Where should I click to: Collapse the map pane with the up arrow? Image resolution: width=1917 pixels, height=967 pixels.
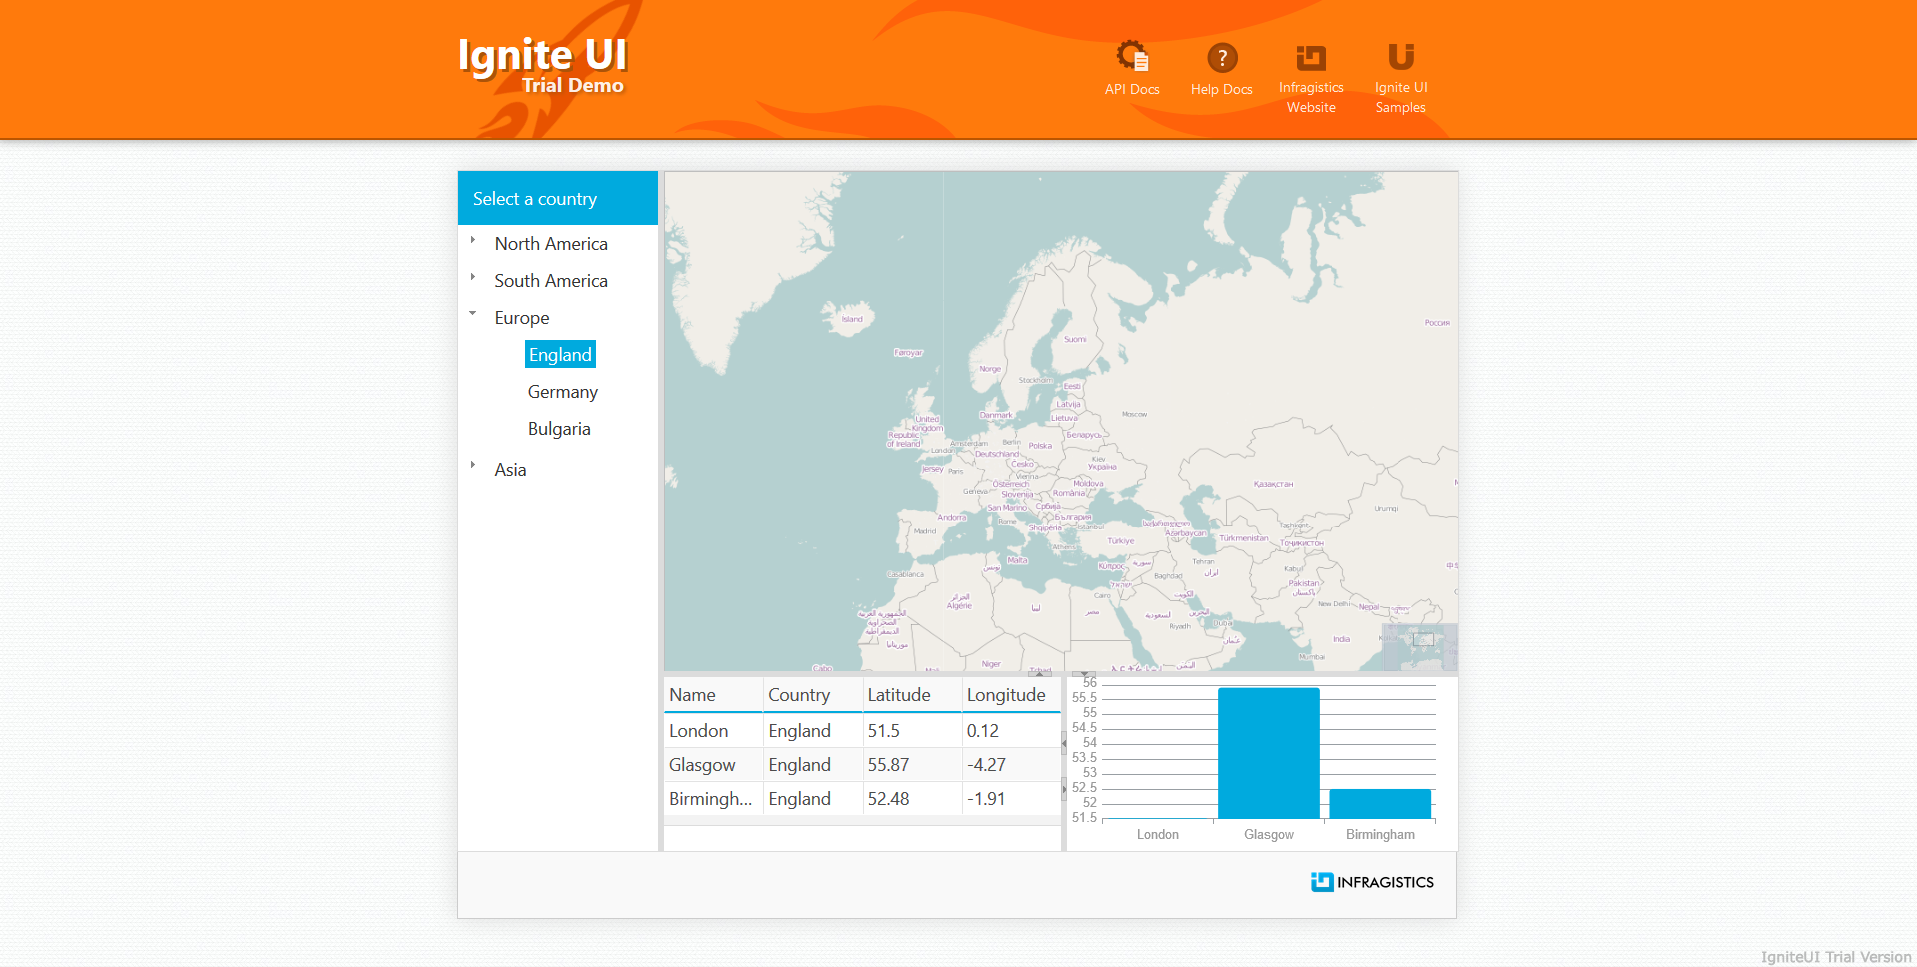click(1039, 673)
